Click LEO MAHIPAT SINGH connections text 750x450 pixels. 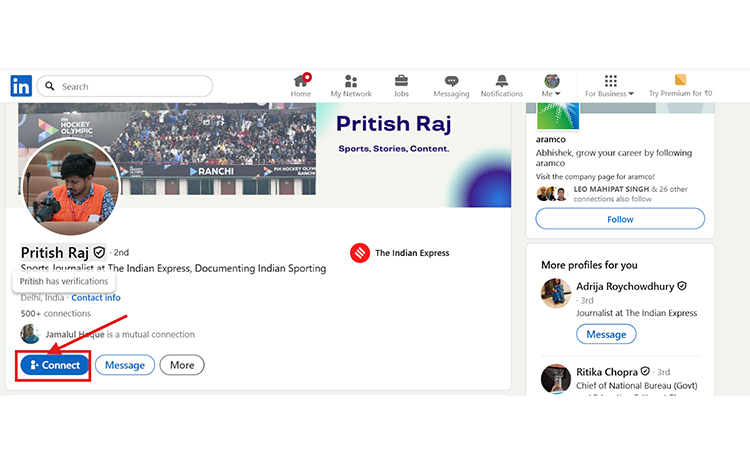pyautogui.click(x=630, y=194)
